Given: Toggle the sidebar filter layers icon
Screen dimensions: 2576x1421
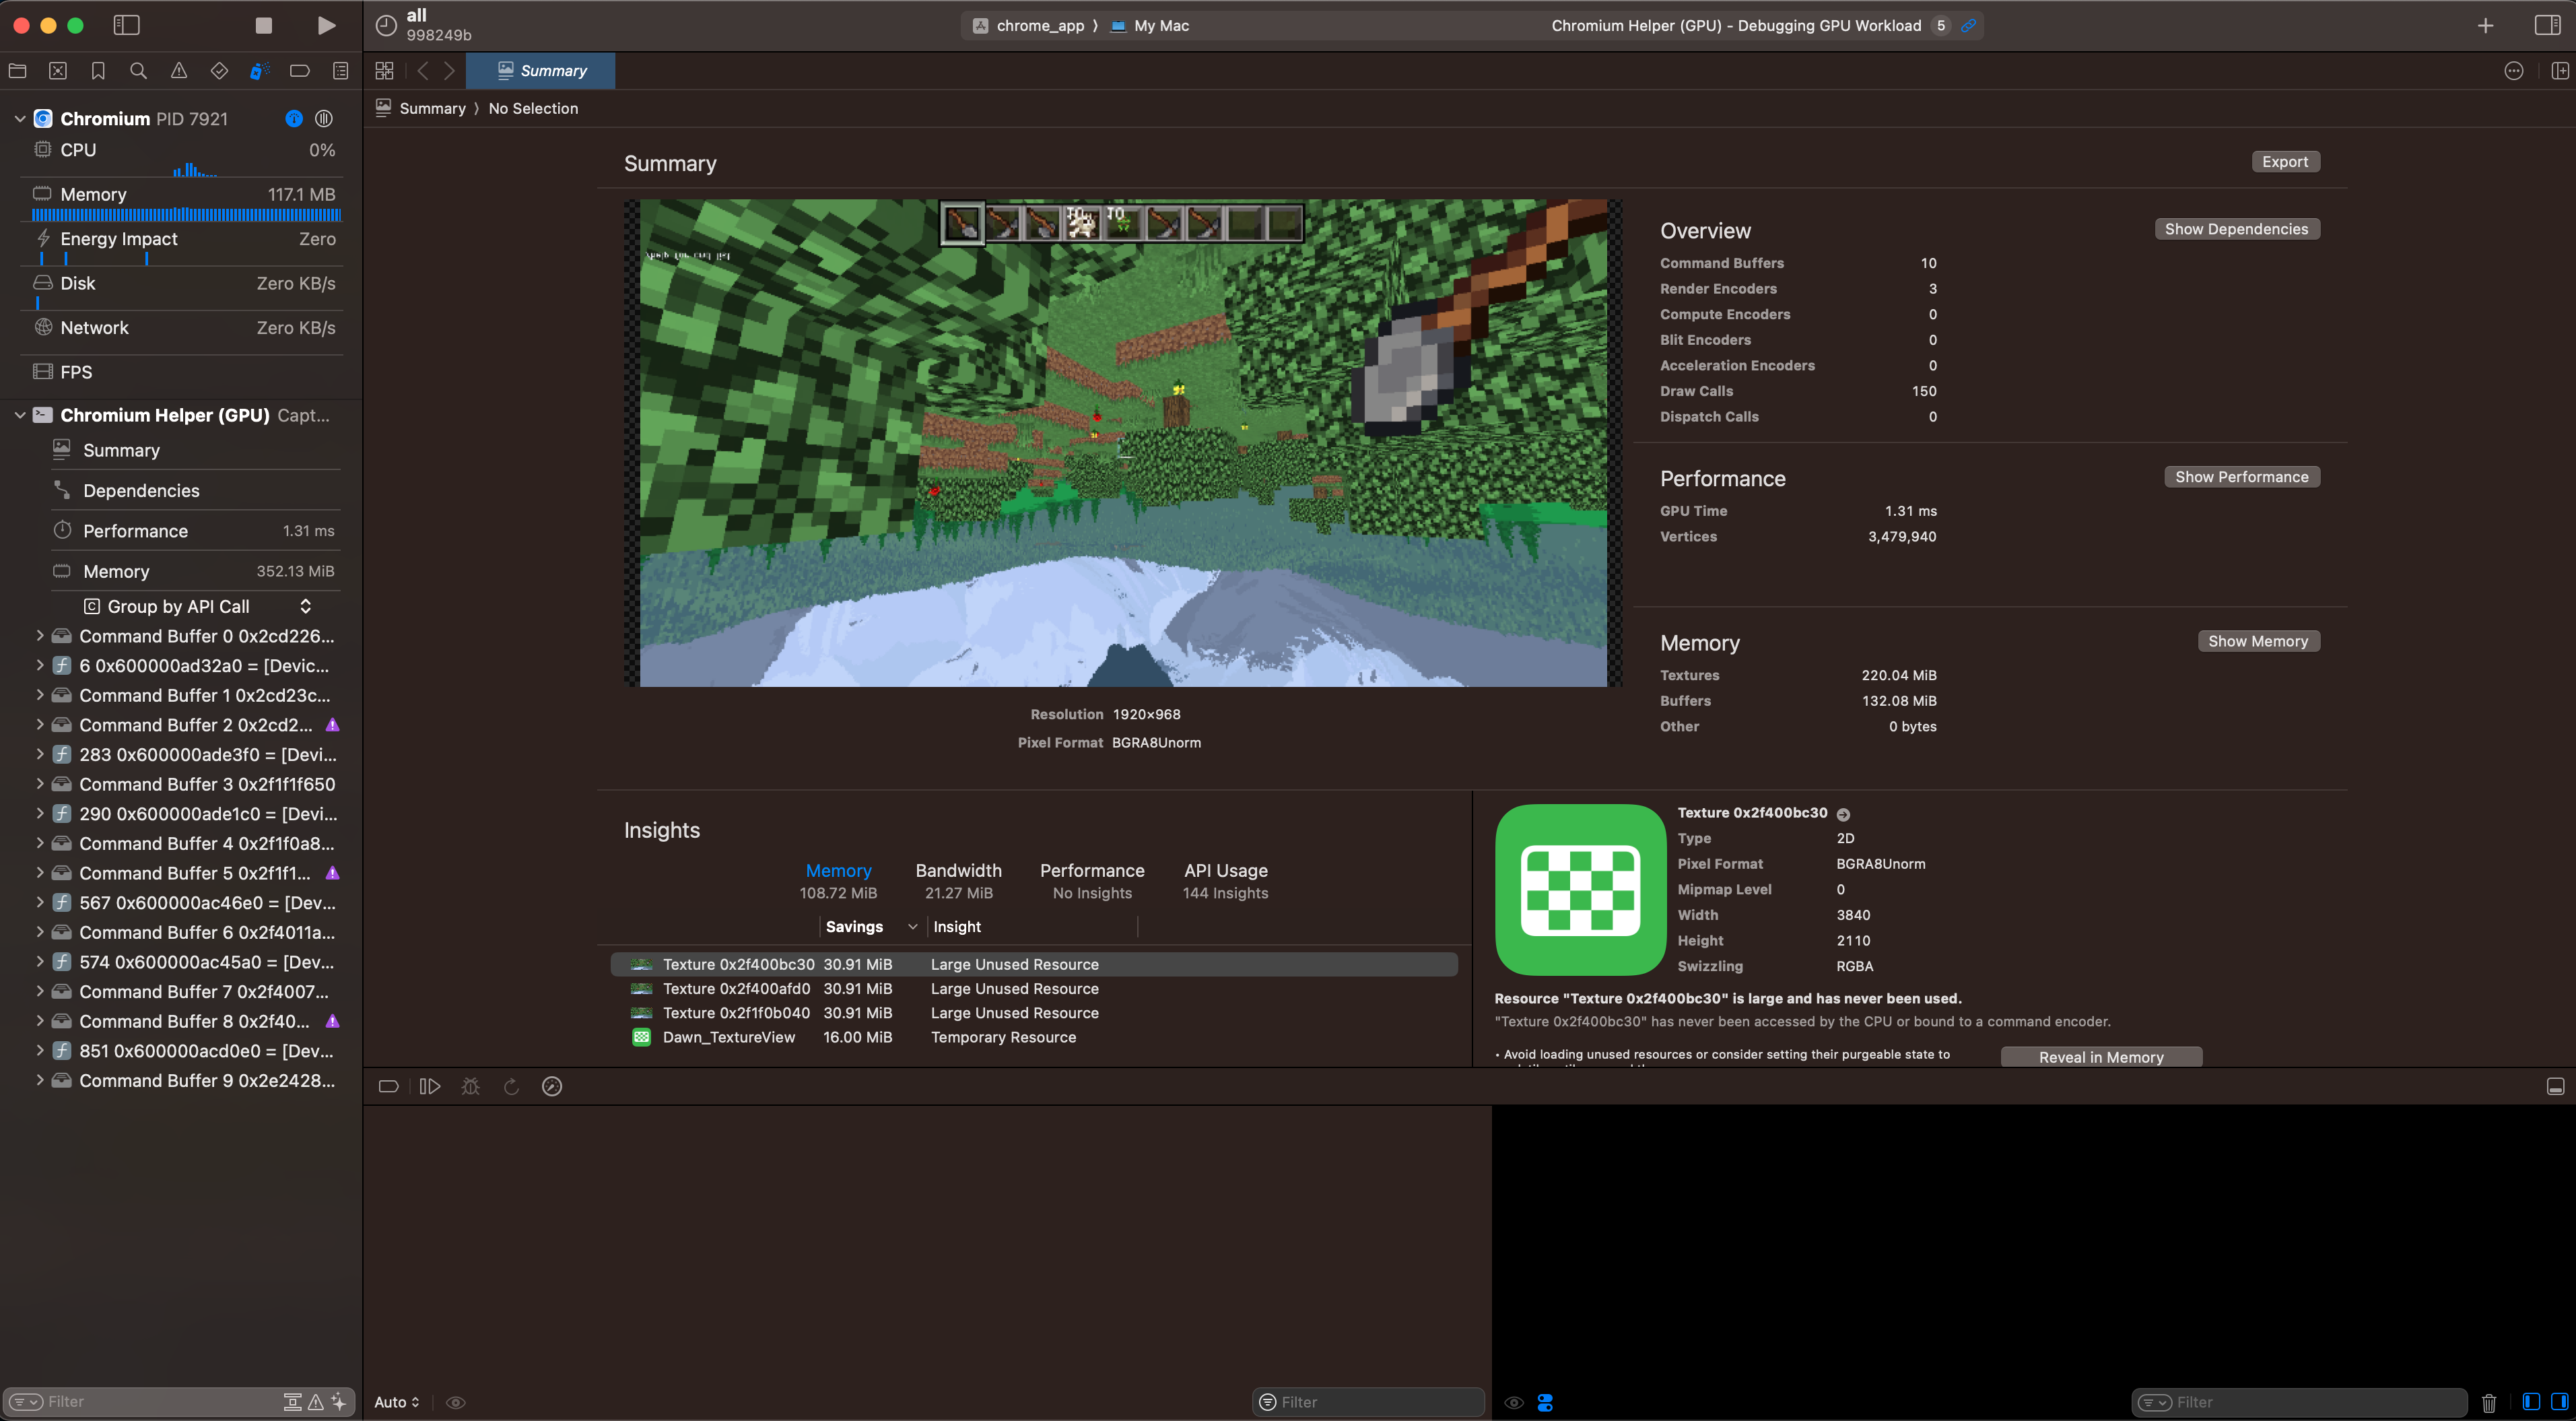Looking at the screenshot, I should coord(292,1402).
